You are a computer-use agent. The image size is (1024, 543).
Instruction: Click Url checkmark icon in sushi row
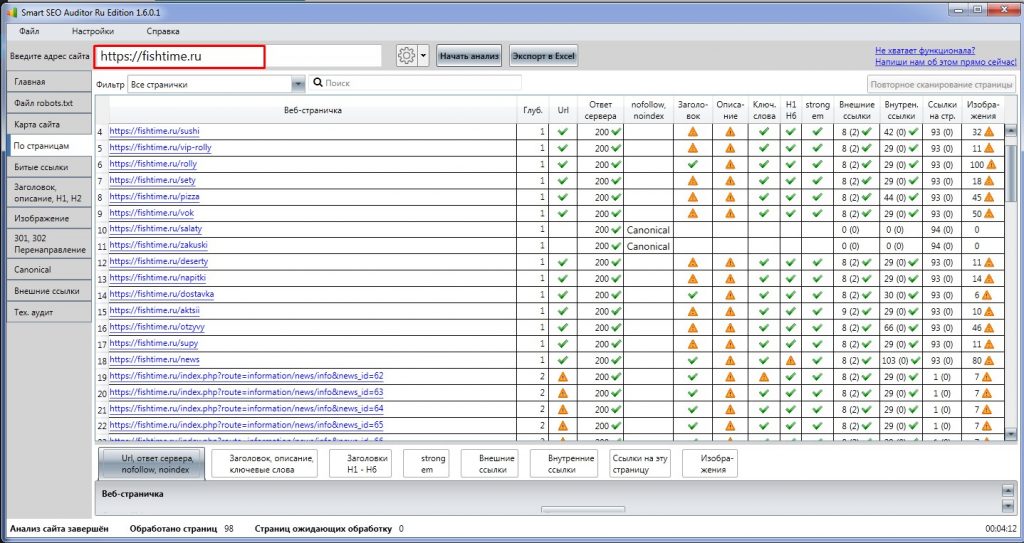(x=562, y=131)
